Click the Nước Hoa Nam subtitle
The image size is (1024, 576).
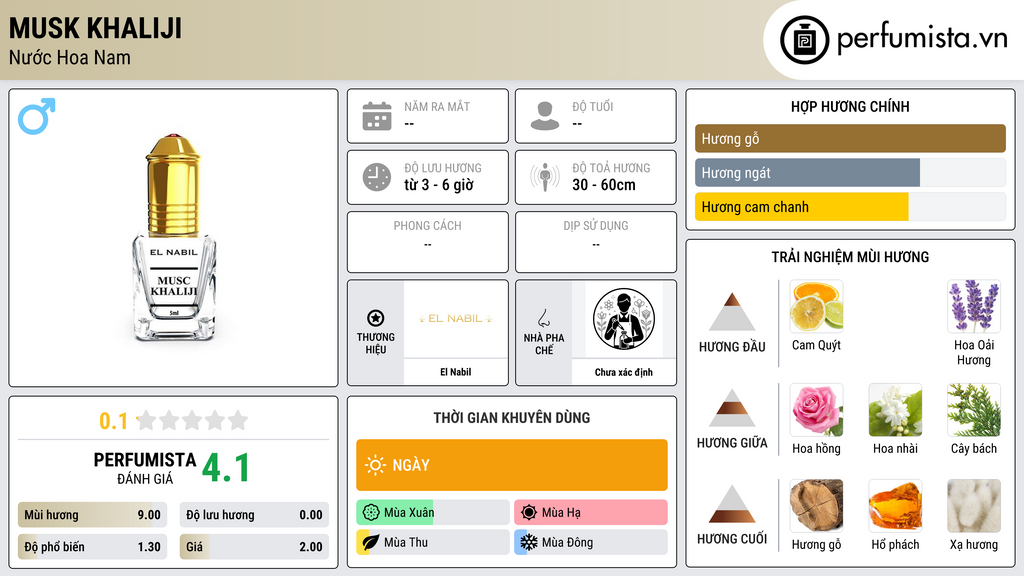click(70, 57)
